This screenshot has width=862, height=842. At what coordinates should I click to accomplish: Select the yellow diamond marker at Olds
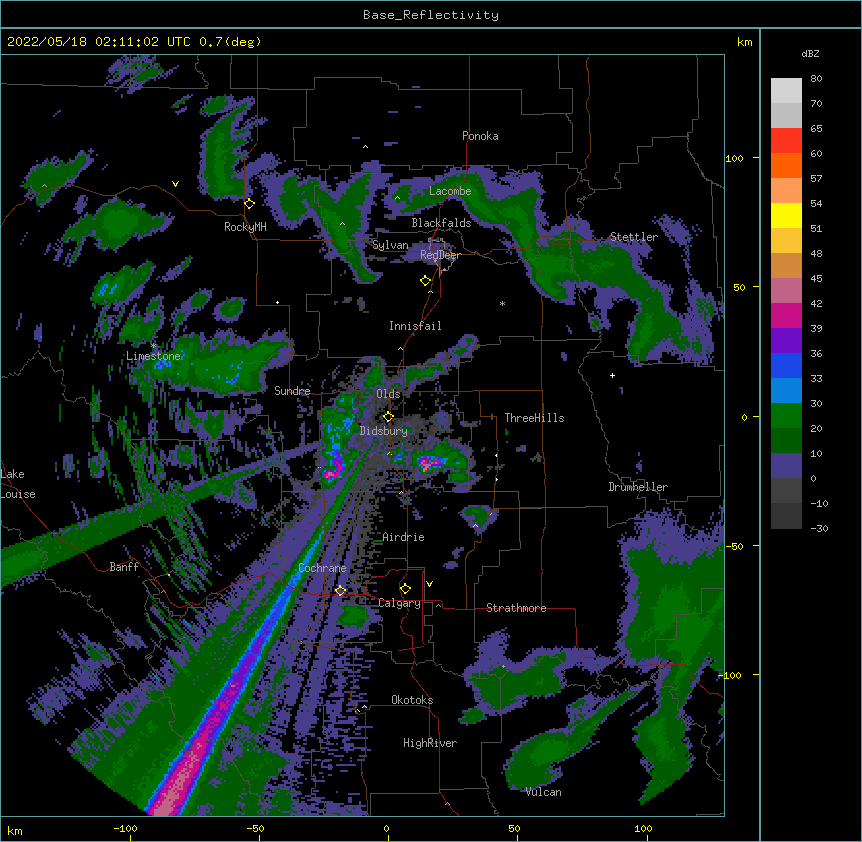(x=388, y=417)
